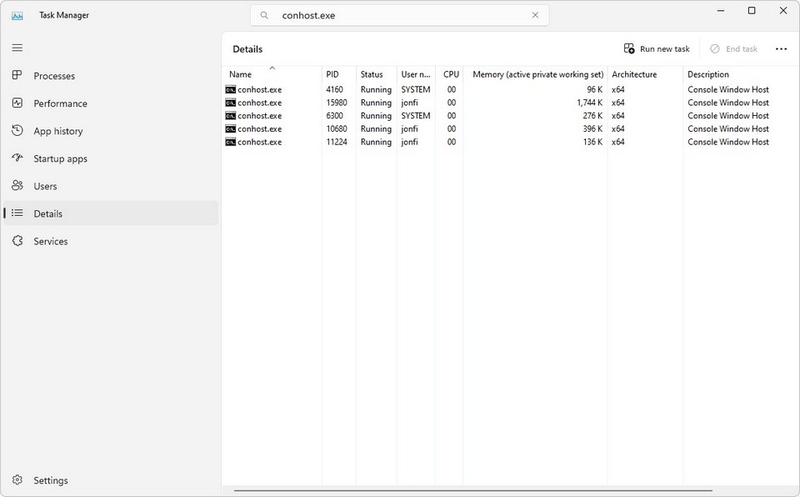Go to App history page
The image size is (800, 497).
point(111,131)
